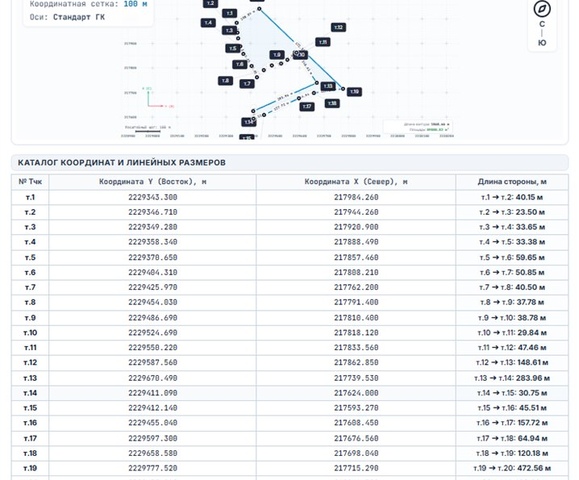Click side length 'т.11 → т.12: 47.46 м'

tap(512, 347)
